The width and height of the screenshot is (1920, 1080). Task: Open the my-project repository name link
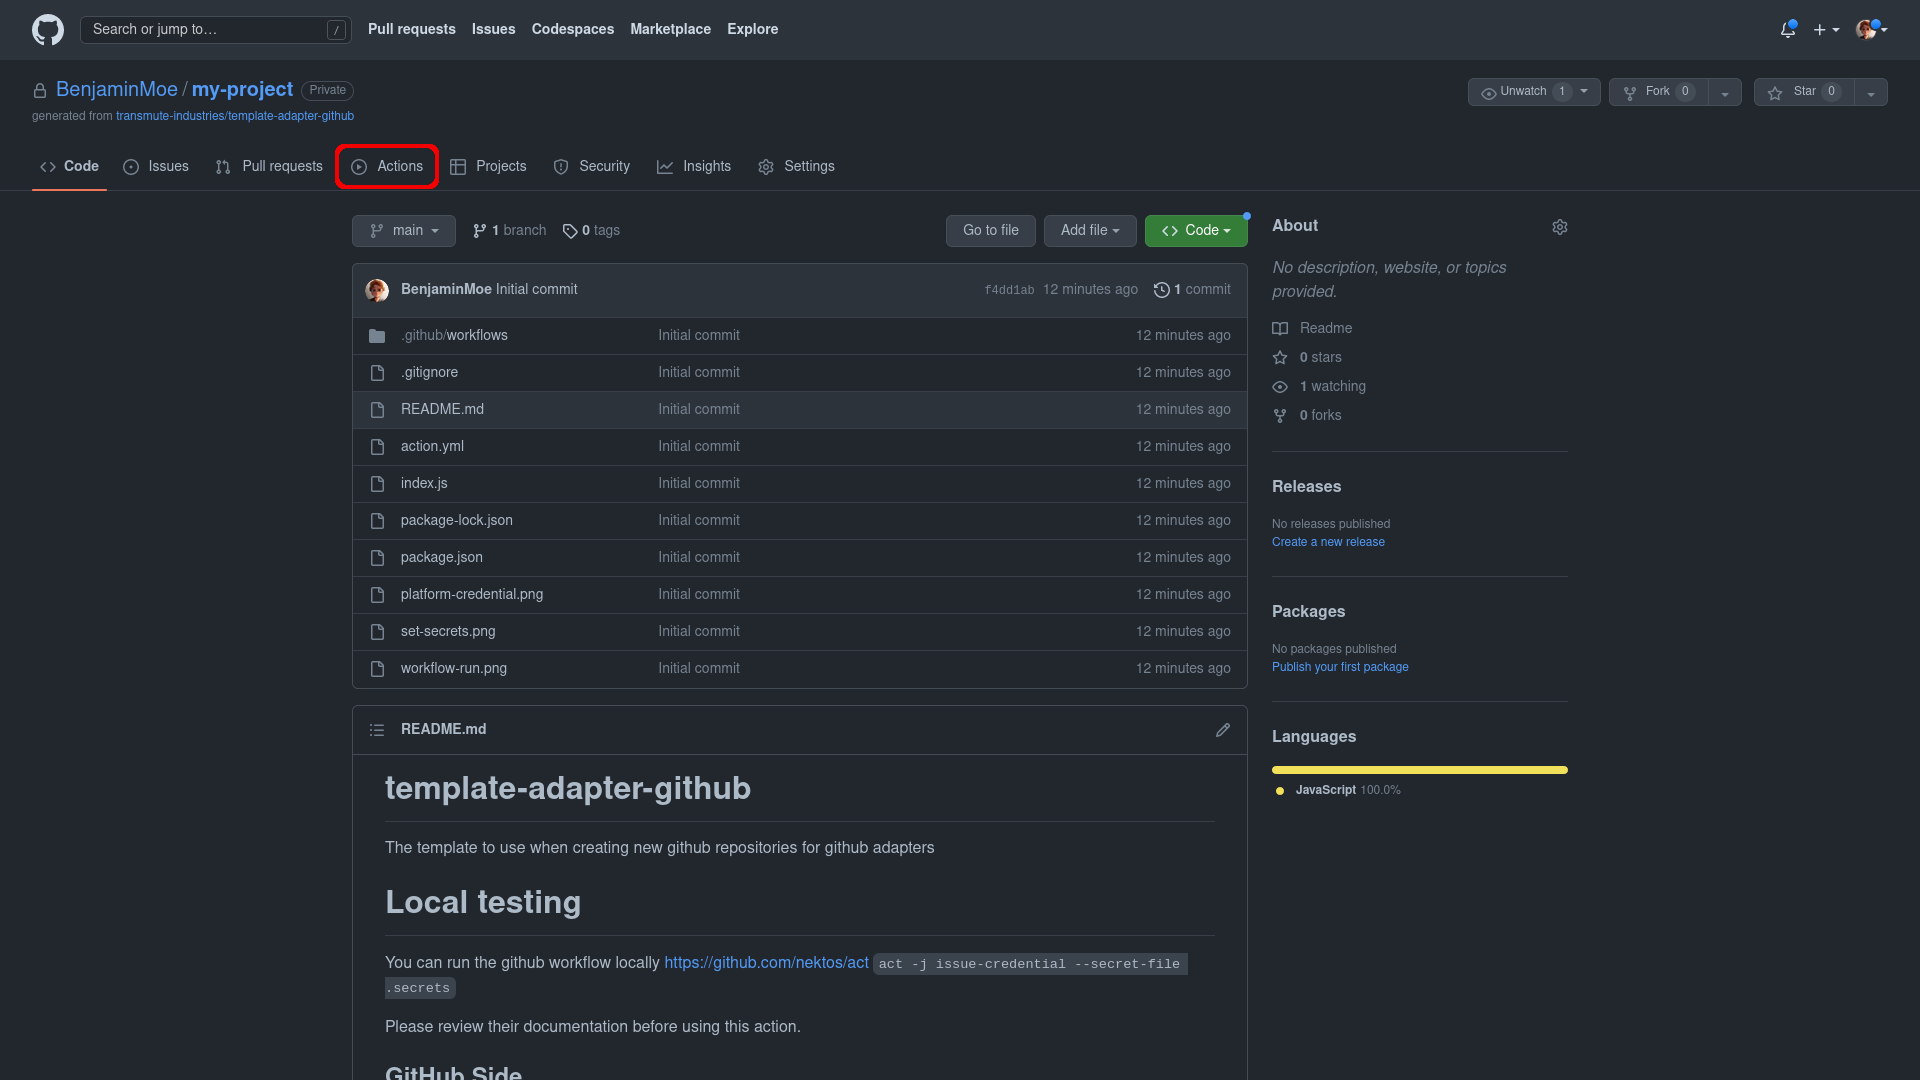pyautogui.click(x=242, y=90)
